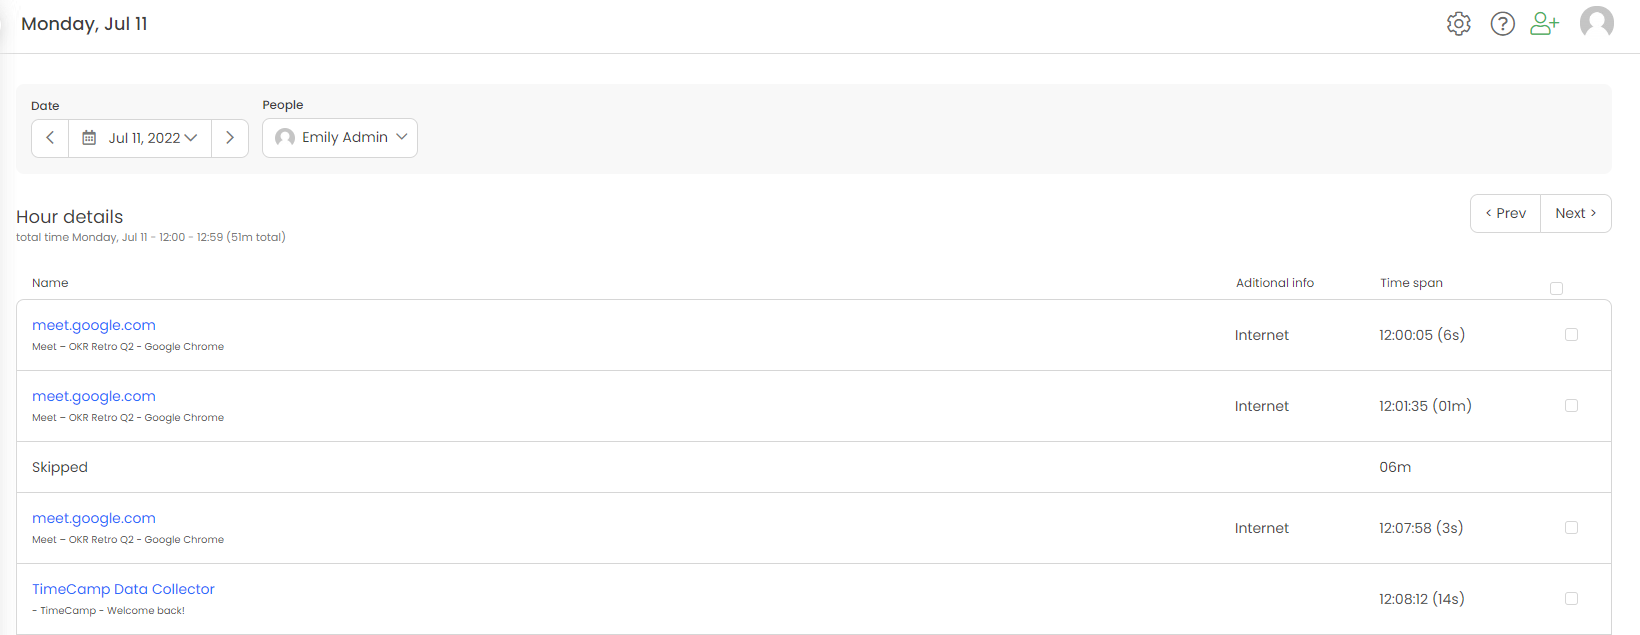Click the Next hour button
Viewport: 1640px width, 635px height.
(x=1575, y=213)
